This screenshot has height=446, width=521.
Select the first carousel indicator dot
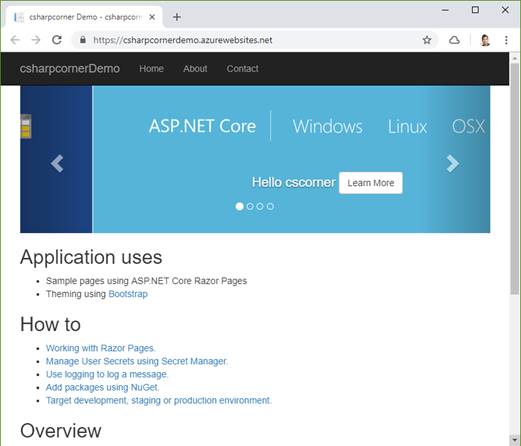tap(239, 206)
